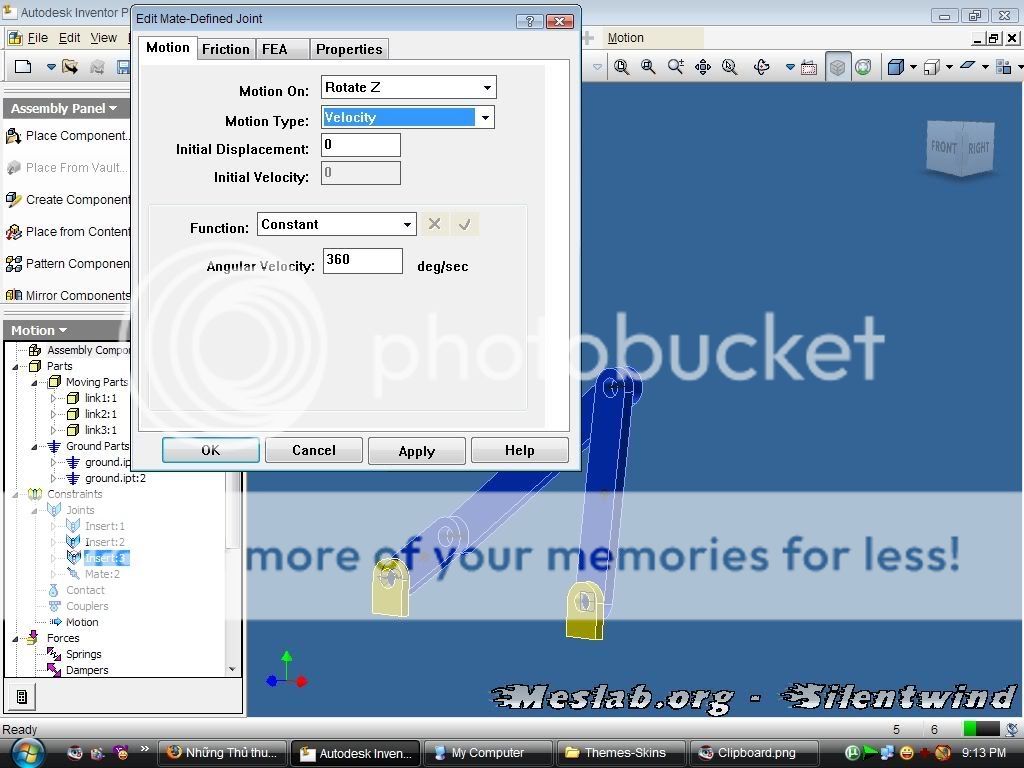Click the dialog's question mark help icon

coord(530,21)
